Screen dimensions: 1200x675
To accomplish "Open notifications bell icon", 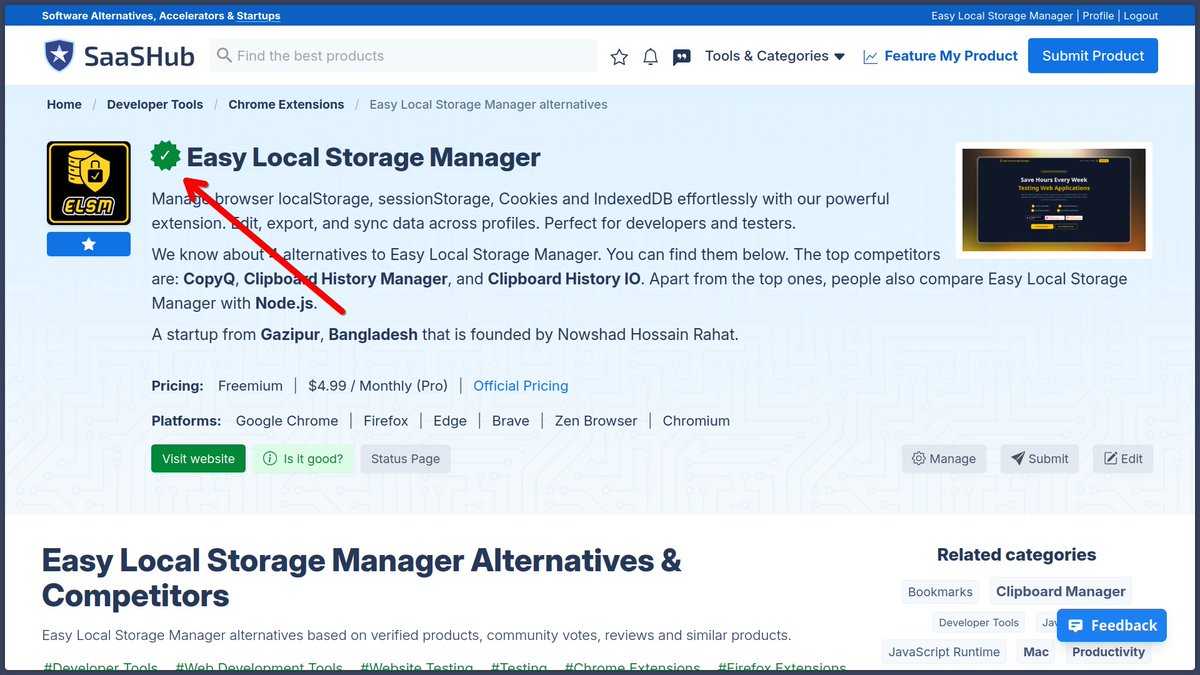I will tap(650, 57).
